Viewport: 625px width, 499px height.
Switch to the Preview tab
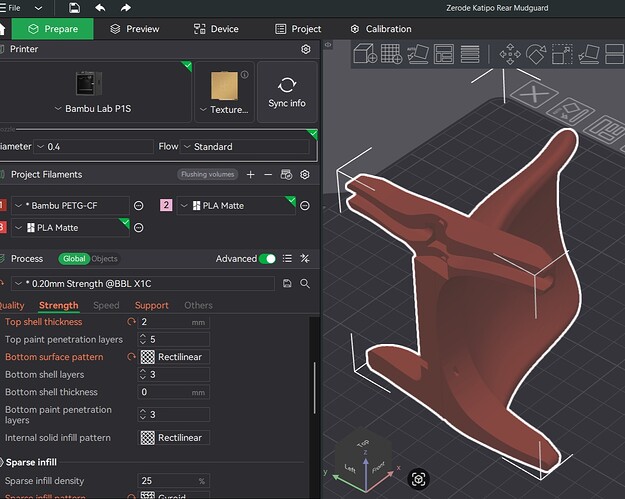(135, 29)
